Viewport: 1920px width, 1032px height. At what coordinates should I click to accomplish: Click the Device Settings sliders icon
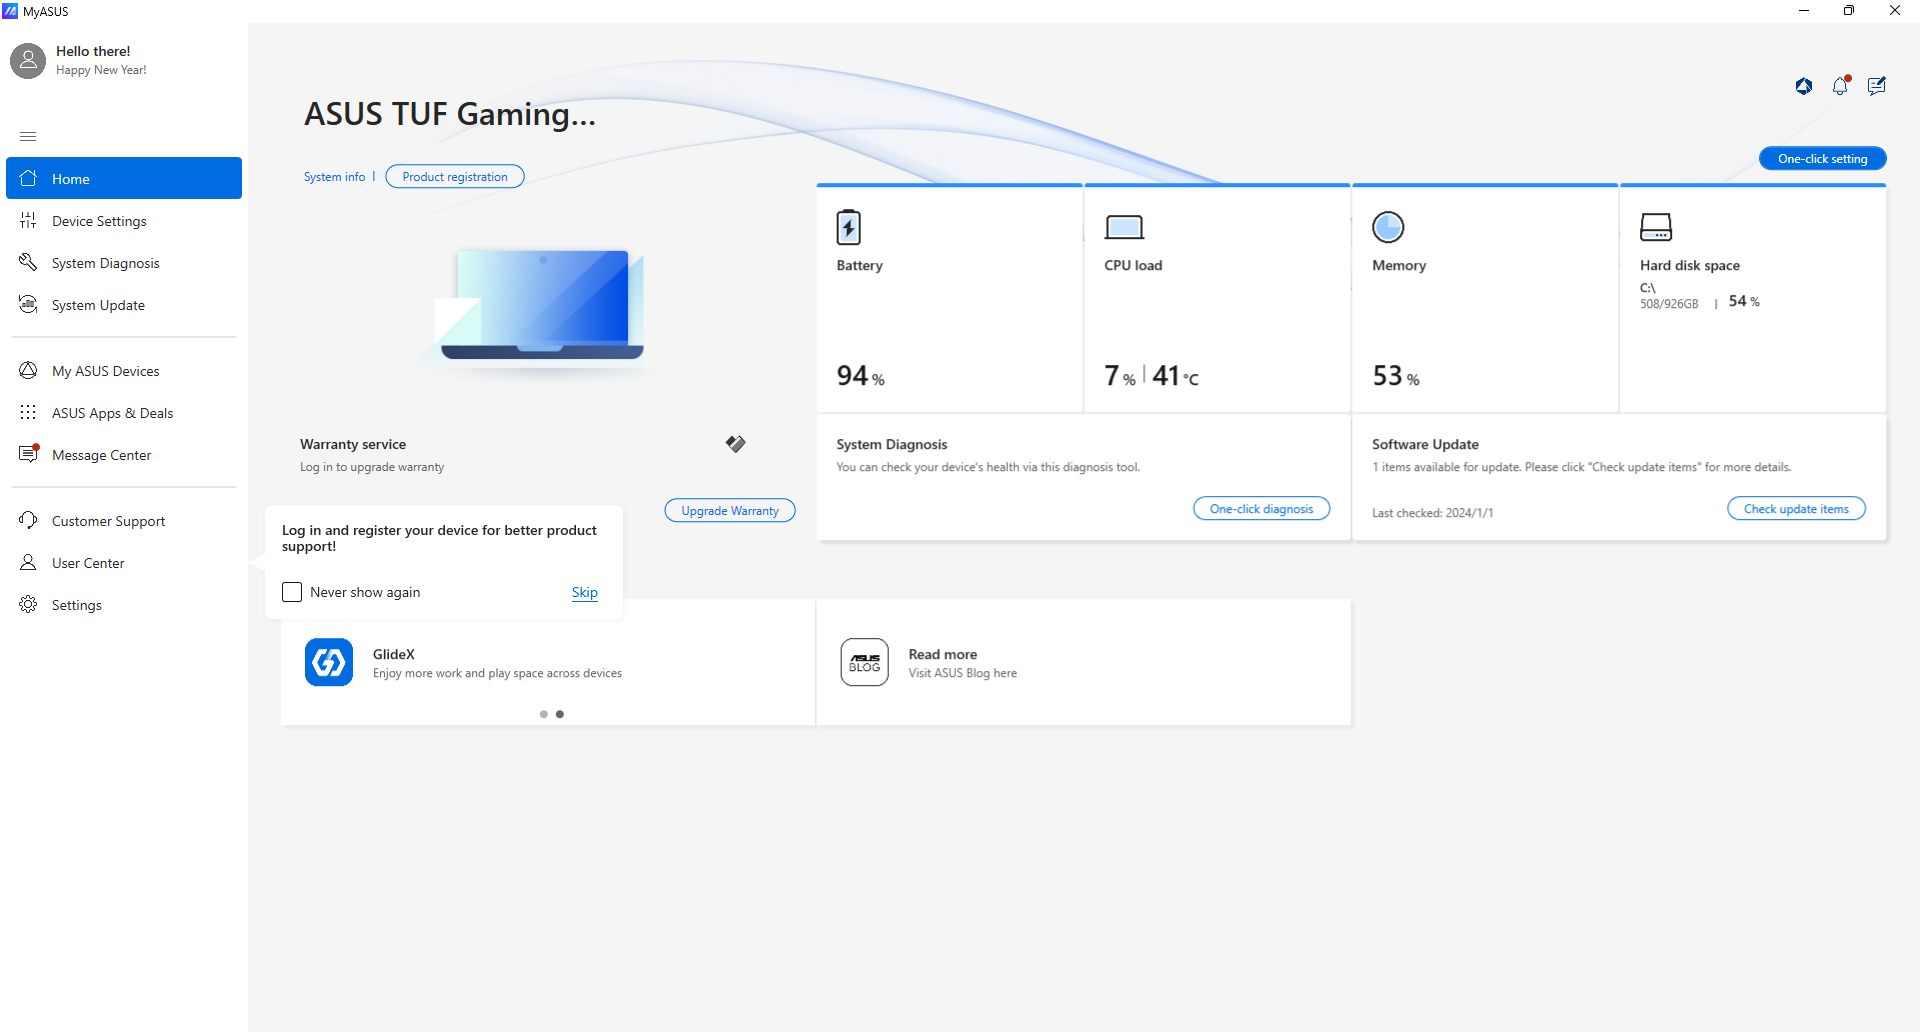point(28,220)
